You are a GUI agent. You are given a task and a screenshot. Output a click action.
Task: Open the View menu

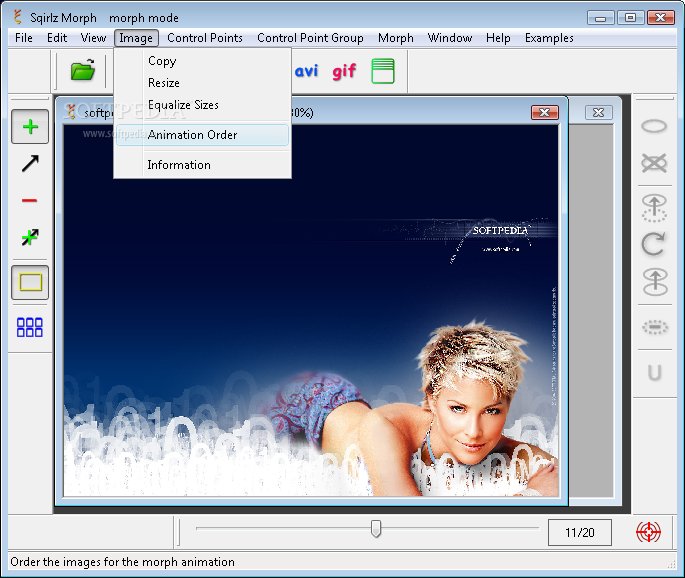pyautogui.click(x=93, y=38)
